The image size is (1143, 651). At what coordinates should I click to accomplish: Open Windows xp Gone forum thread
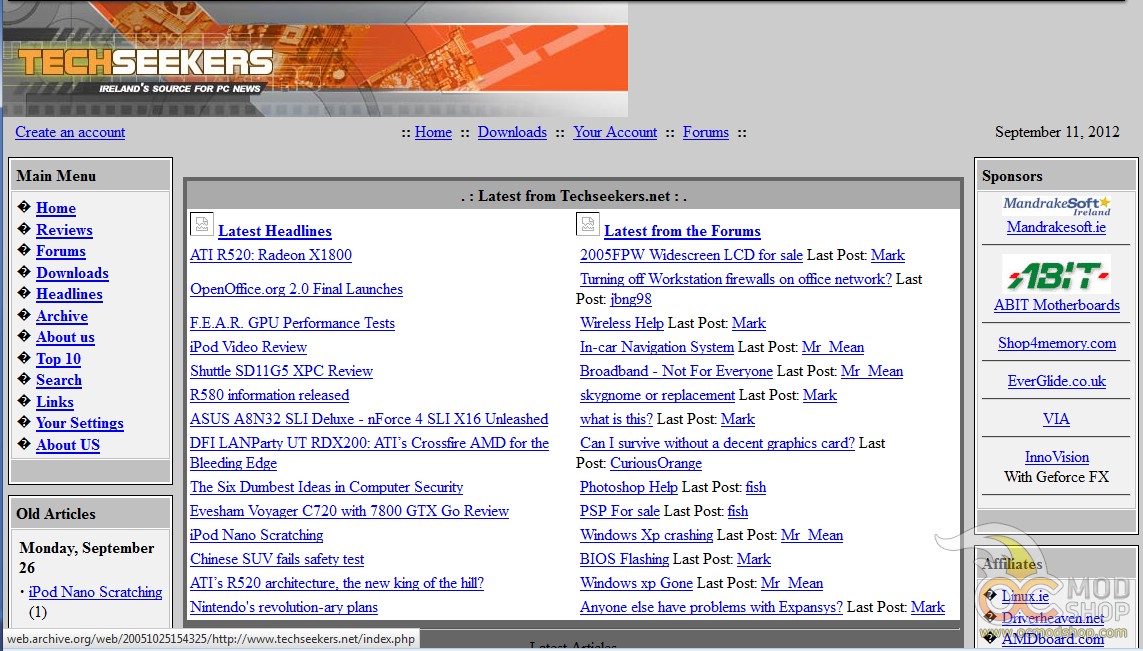636,583
